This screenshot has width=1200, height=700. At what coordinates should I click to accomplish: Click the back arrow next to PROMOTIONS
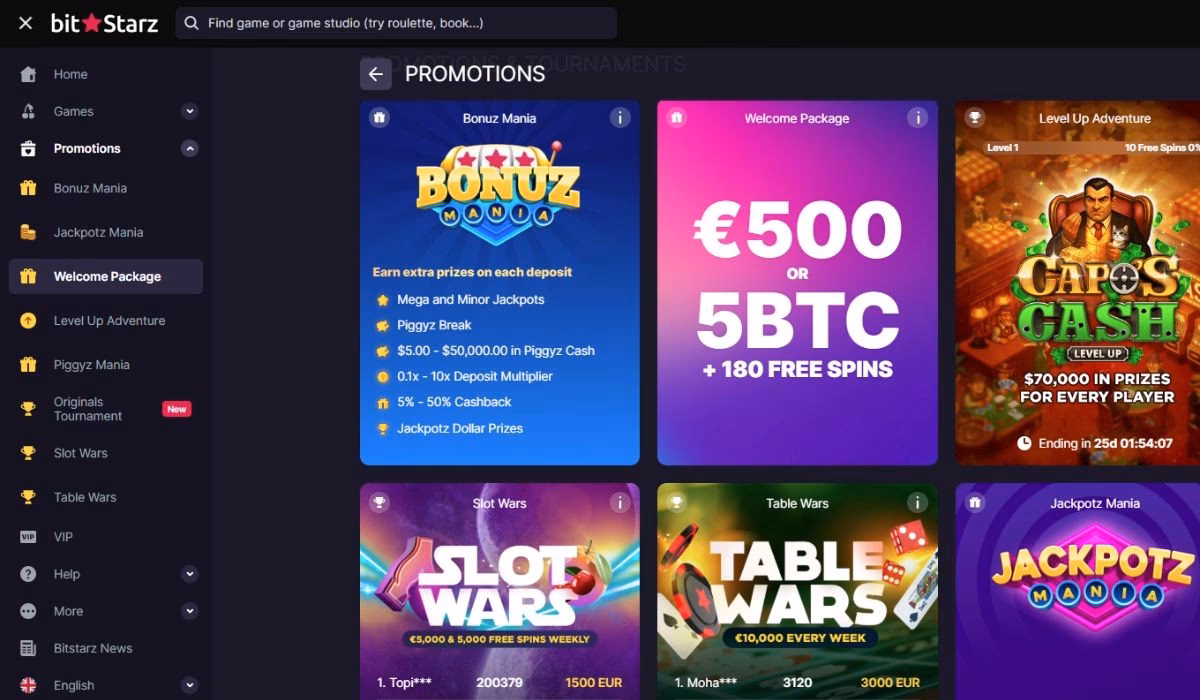pyautogui.click(x=375, y=74)
